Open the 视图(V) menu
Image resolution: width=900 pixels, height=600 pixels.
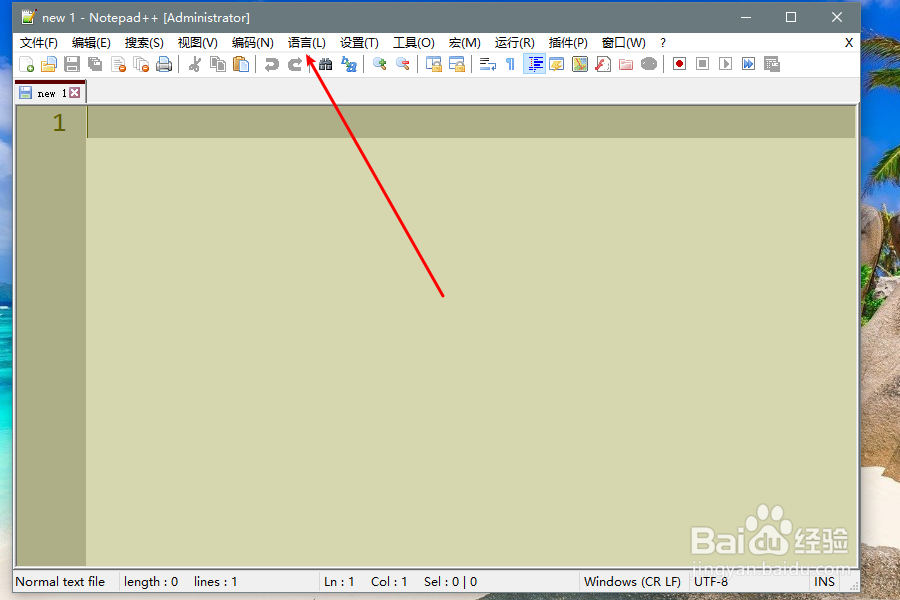click(197, 43)
